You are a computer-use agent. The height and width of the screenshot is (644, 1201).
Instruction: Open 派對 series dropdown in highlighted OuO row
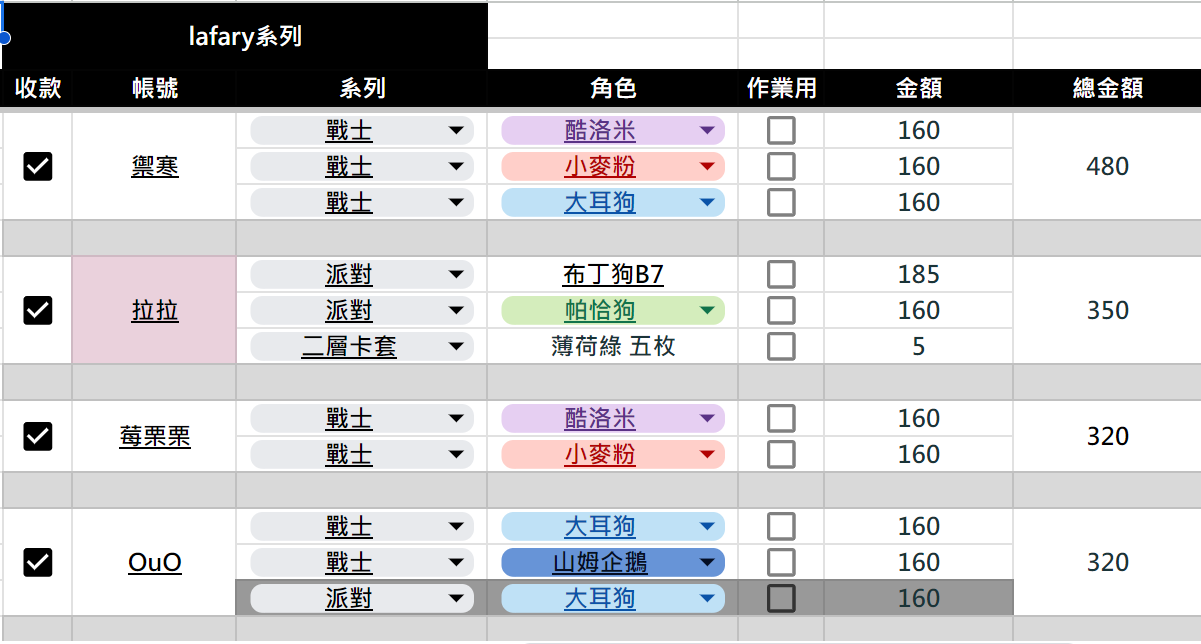(x=361, y=598)
